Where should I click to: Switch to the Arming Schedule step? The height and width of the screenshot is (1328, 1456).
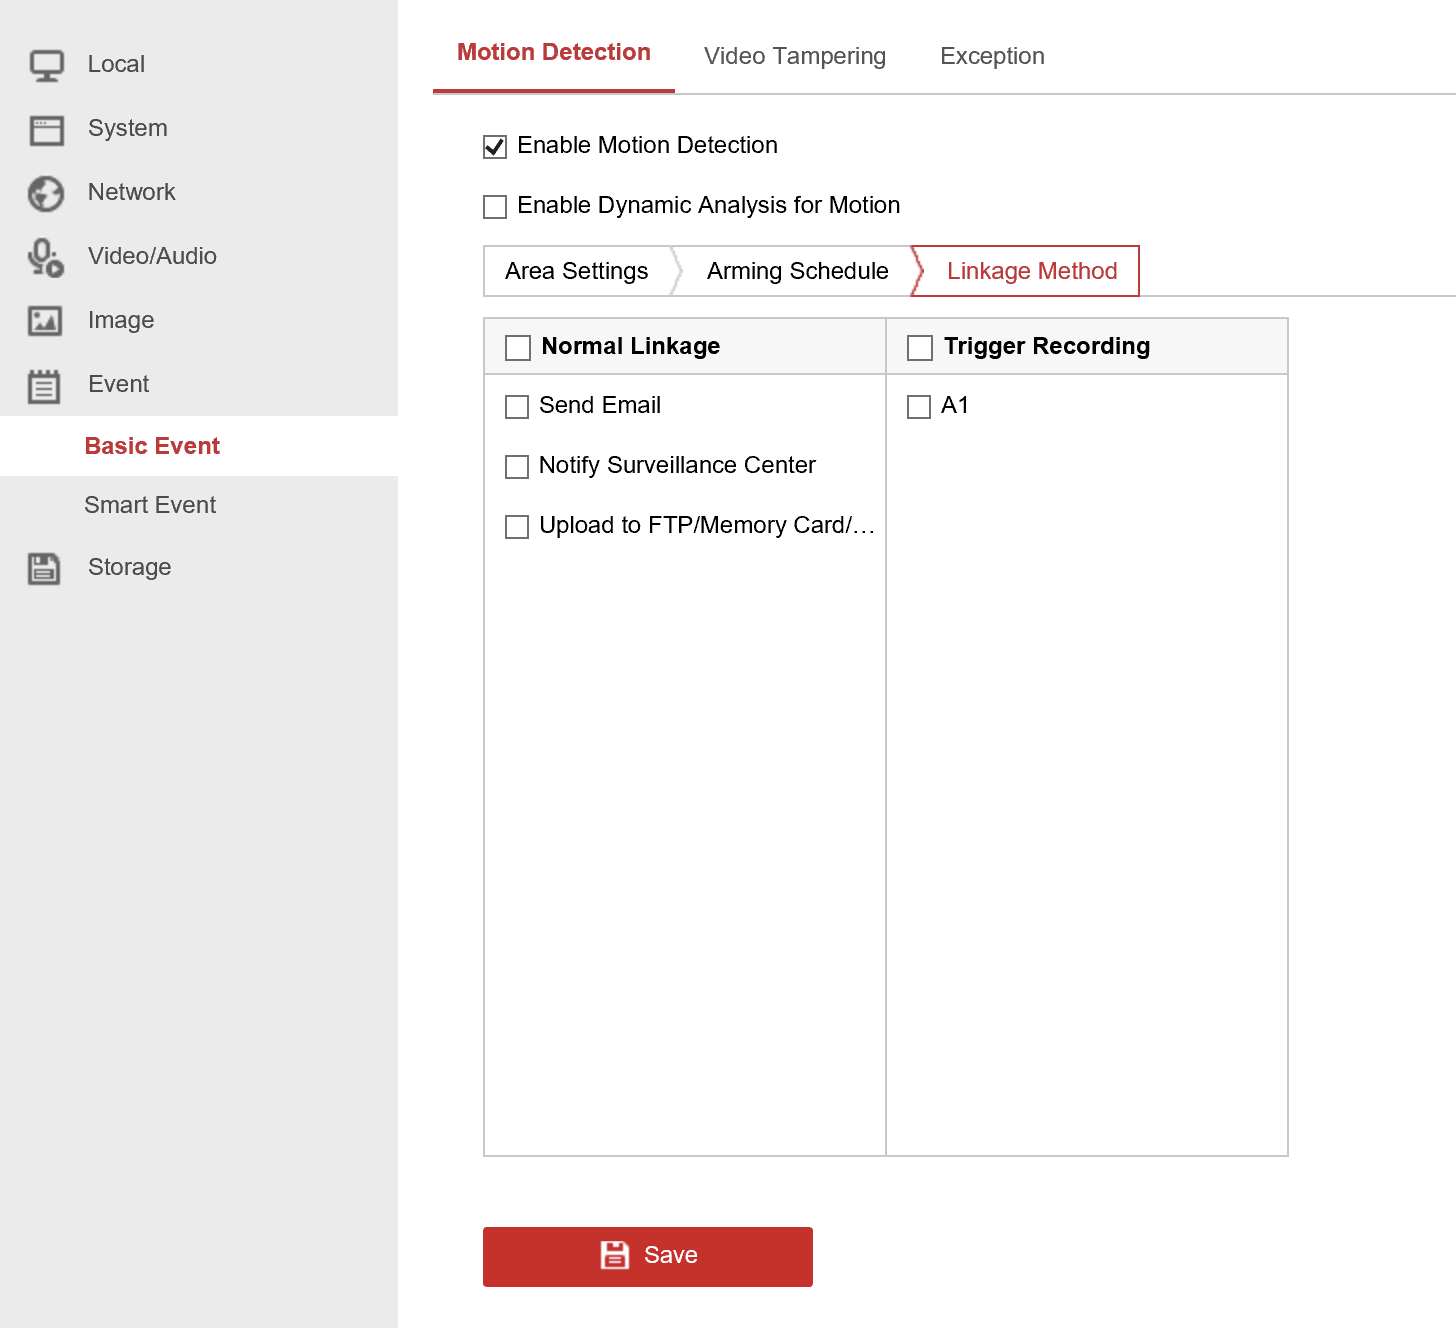click(797, 271)
